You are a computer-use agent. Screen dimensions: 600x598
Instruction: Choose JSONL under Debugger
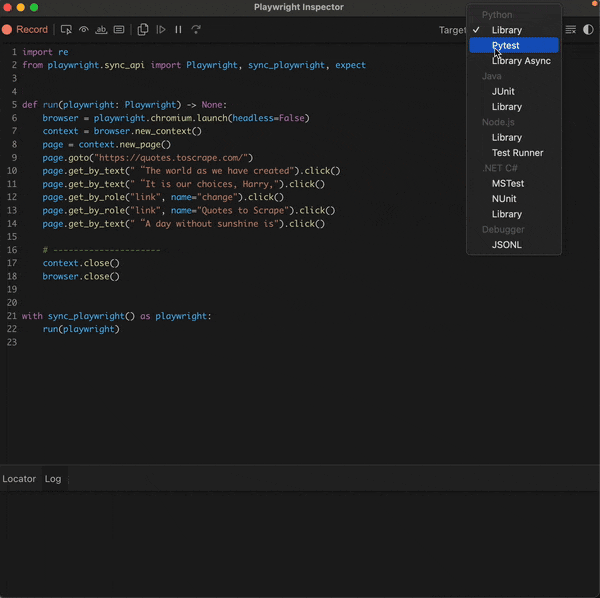pyautogui.click(x=514, y=244)
